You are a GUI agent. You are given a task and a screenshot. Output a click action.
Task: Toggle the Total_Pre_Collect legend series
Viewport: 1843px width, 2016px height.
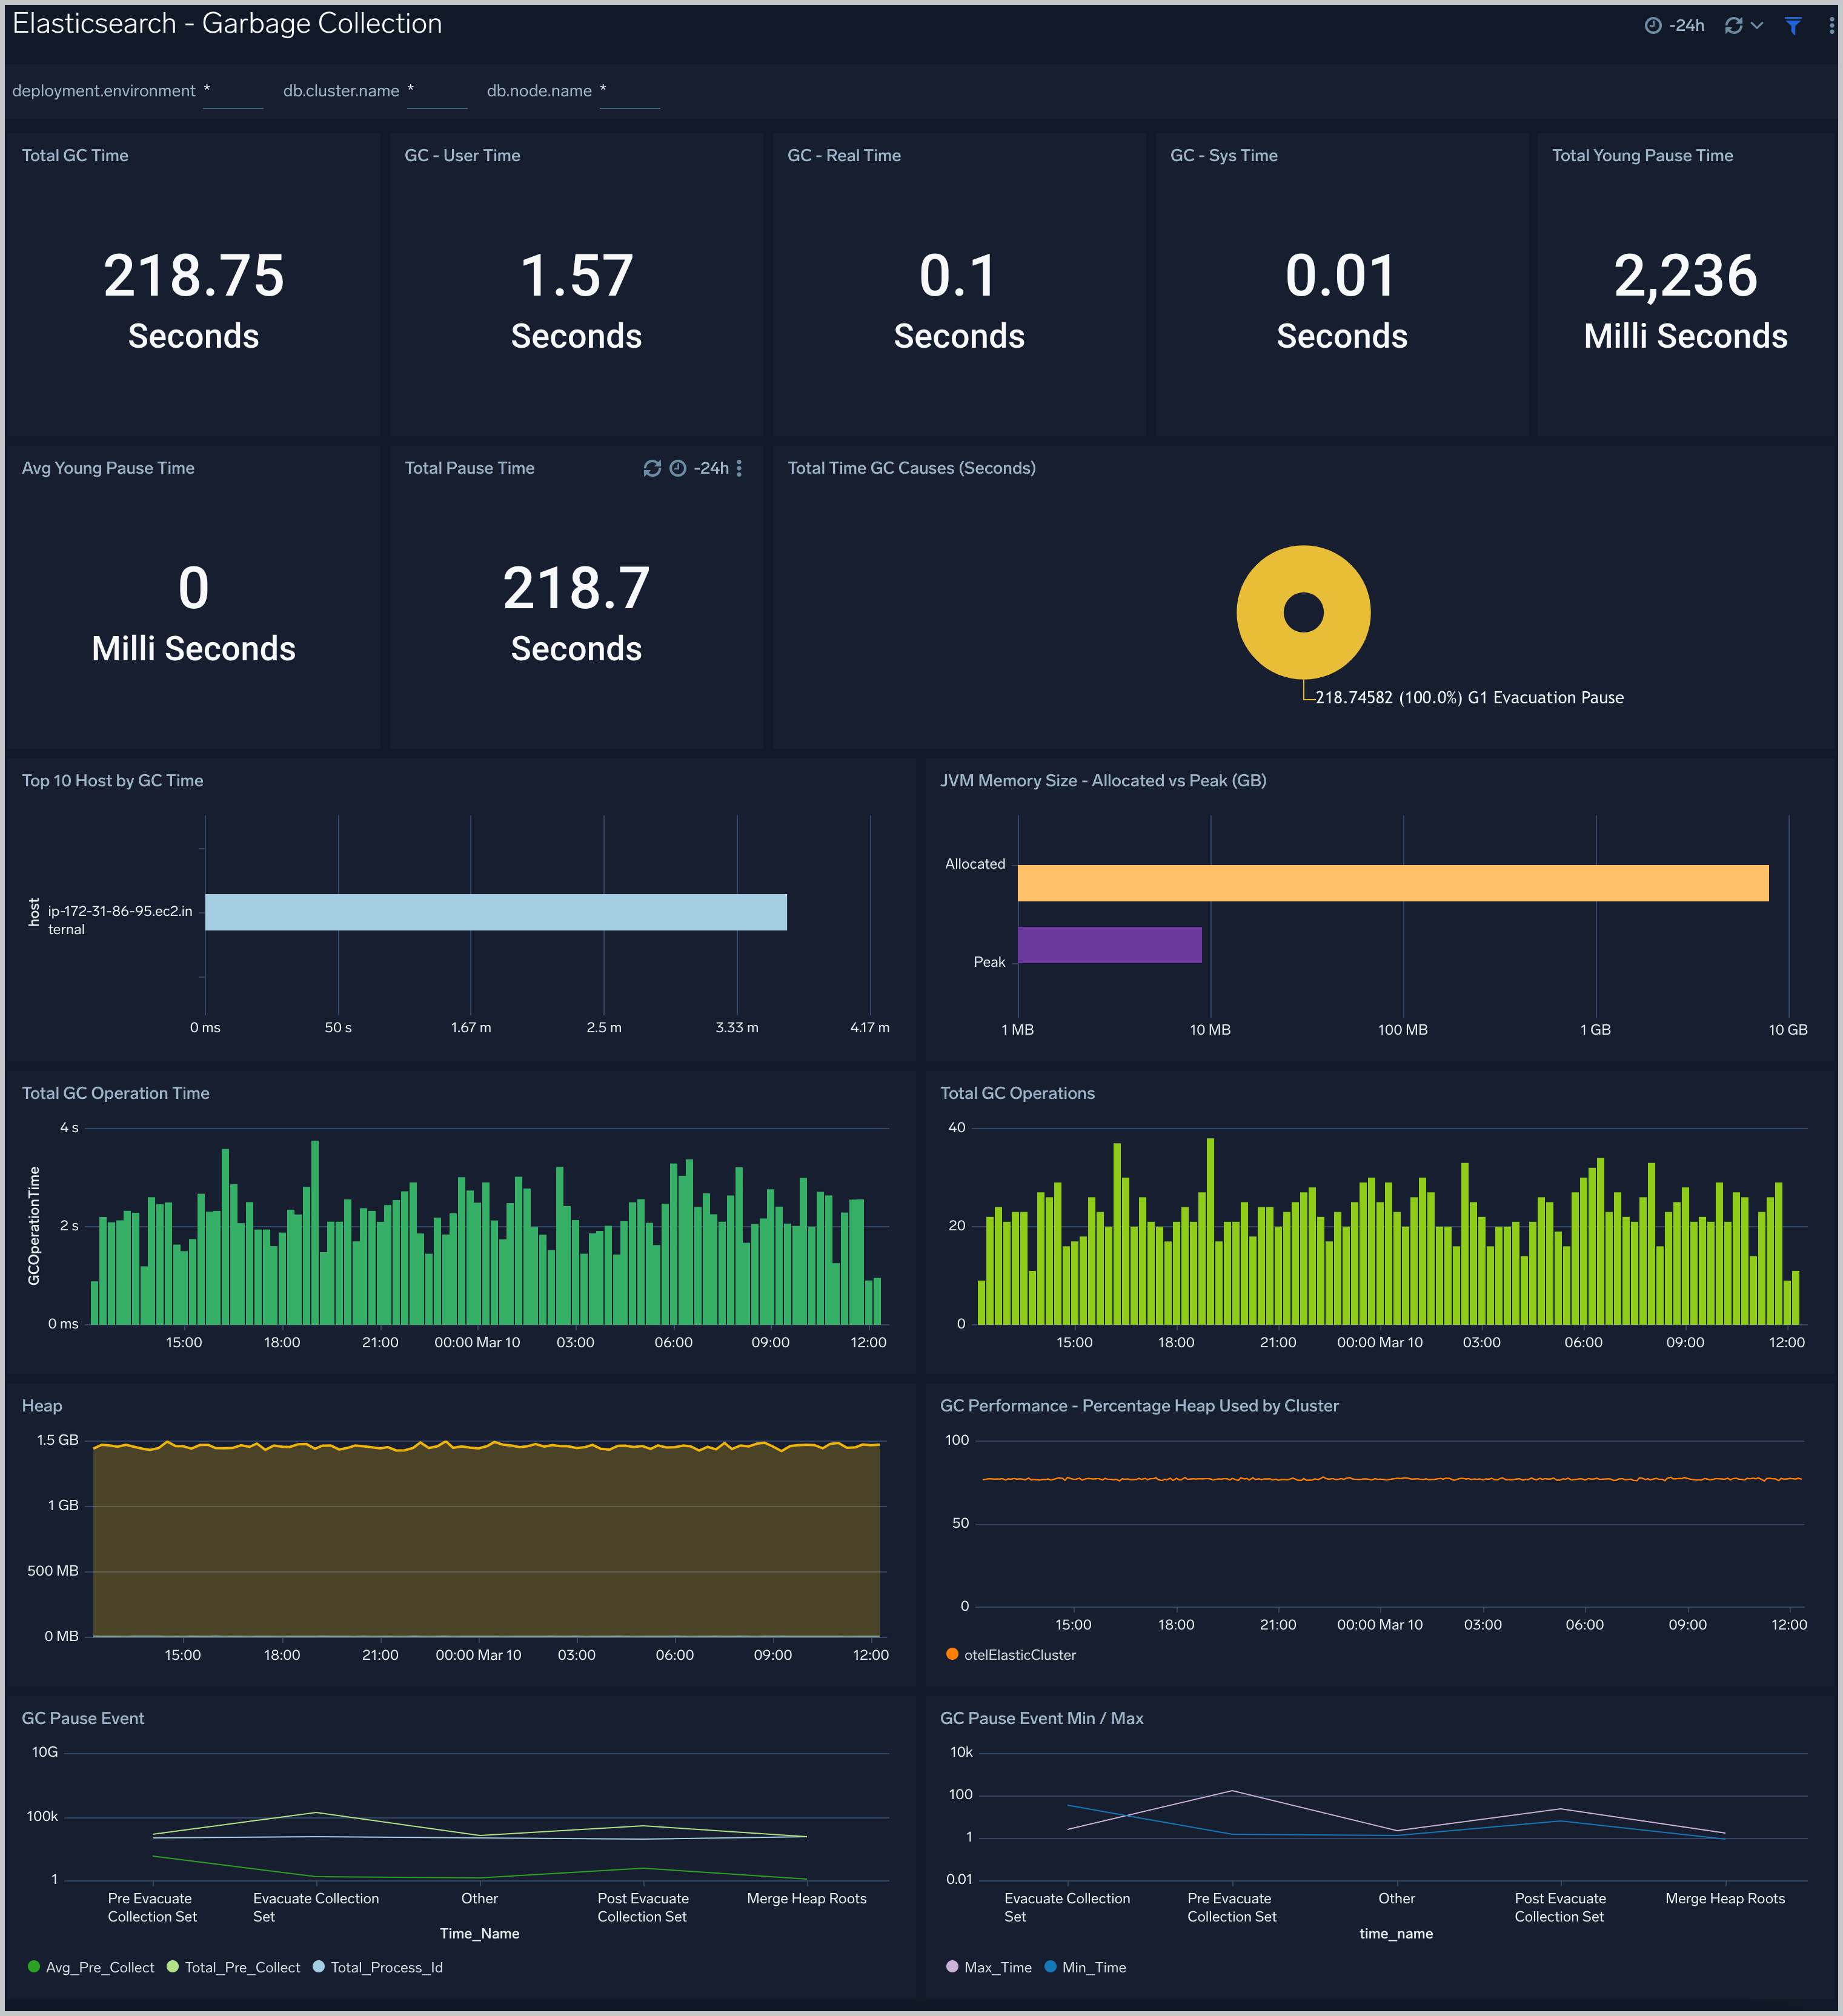coord(234,1967)
